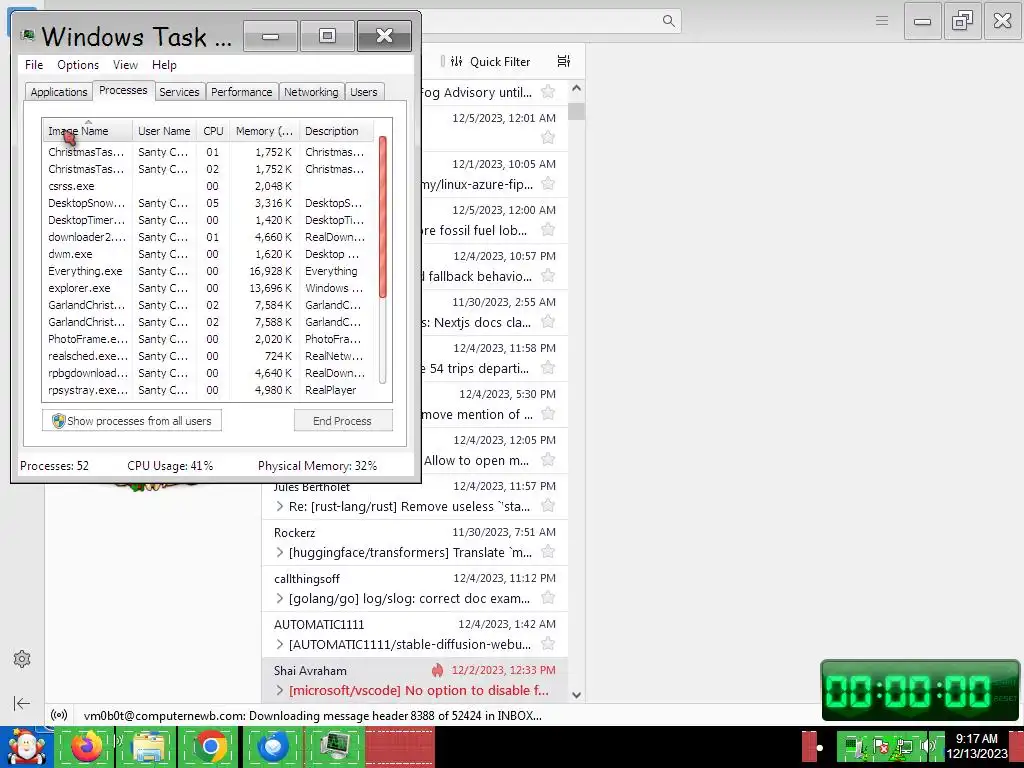Open Firefox from the taskbar
This screenshot has width=1024, height=768.
(86, 747)
